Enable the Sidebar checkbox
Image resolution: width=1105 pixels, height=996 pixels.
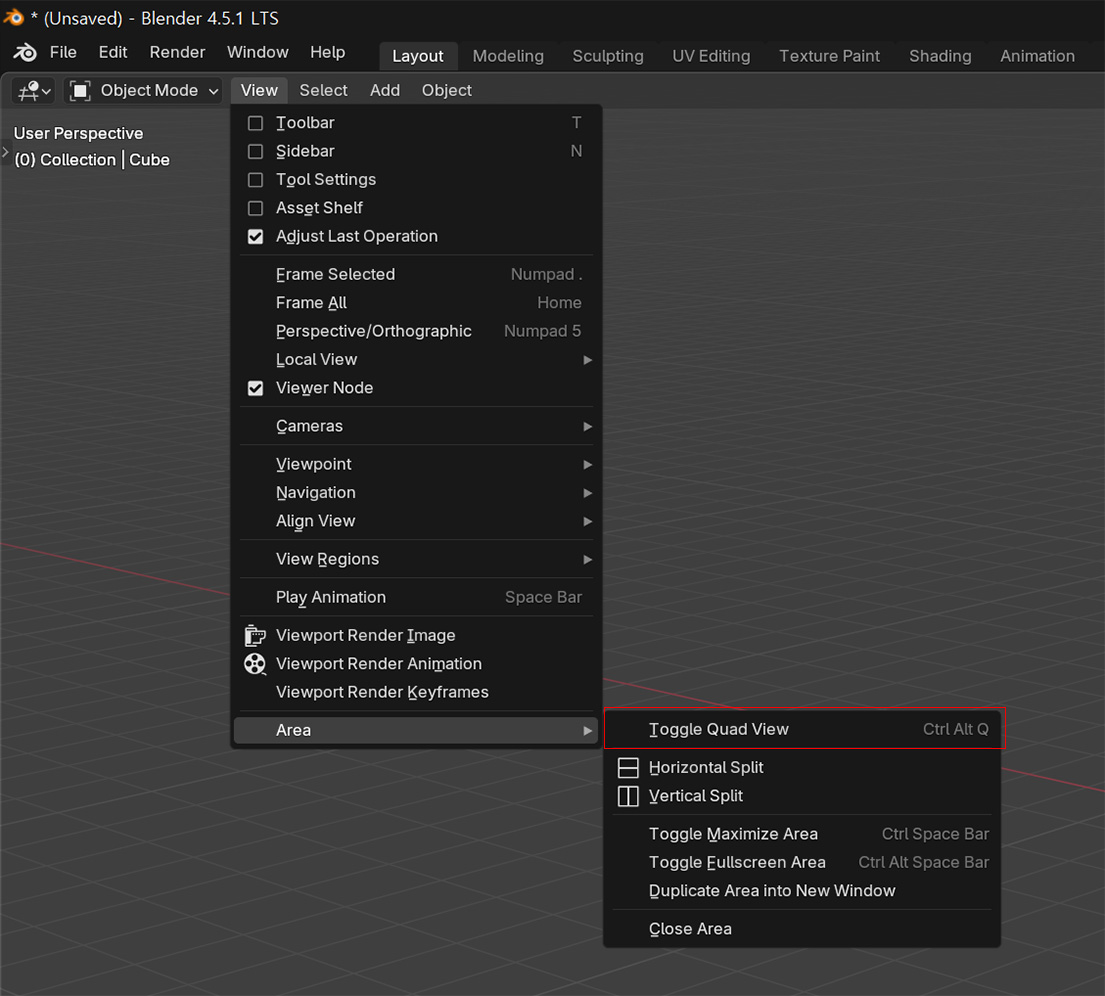256,152
